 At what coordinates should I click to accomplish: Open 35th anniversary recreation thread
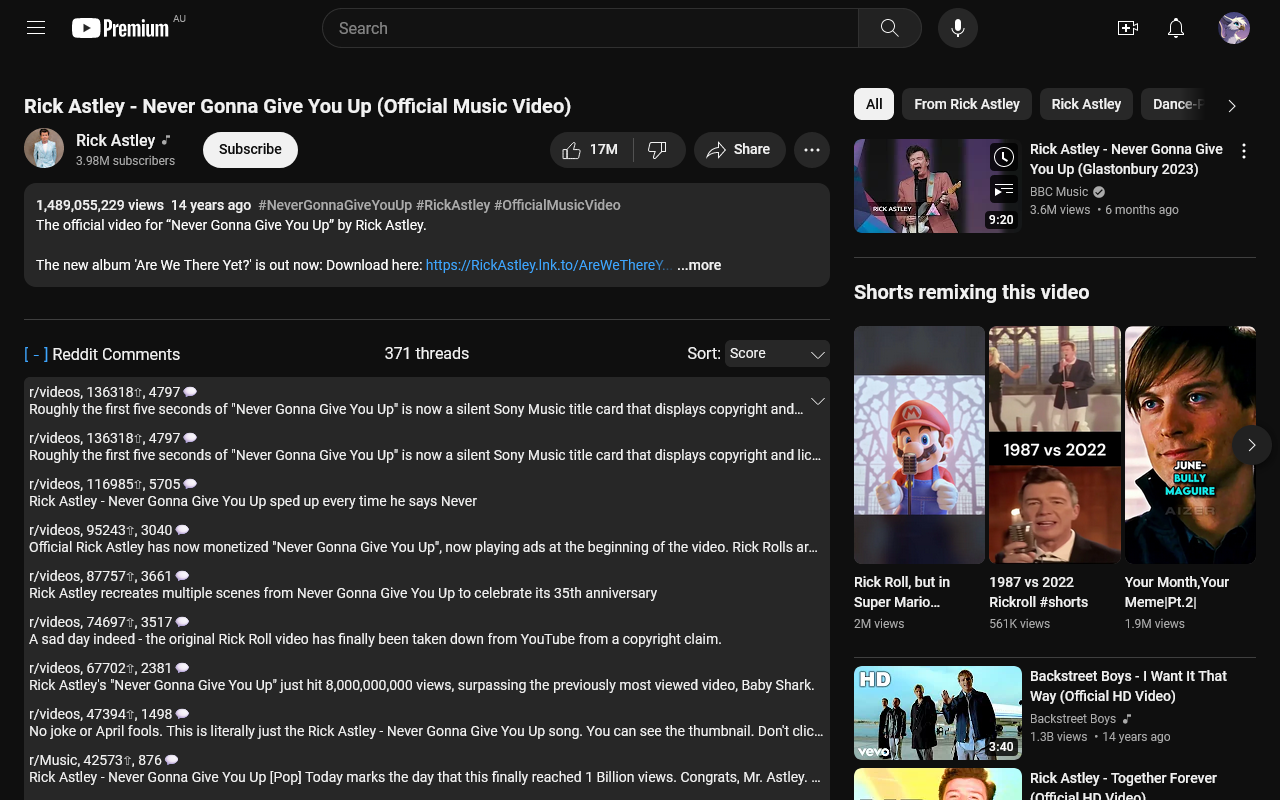tap(343, 593)
